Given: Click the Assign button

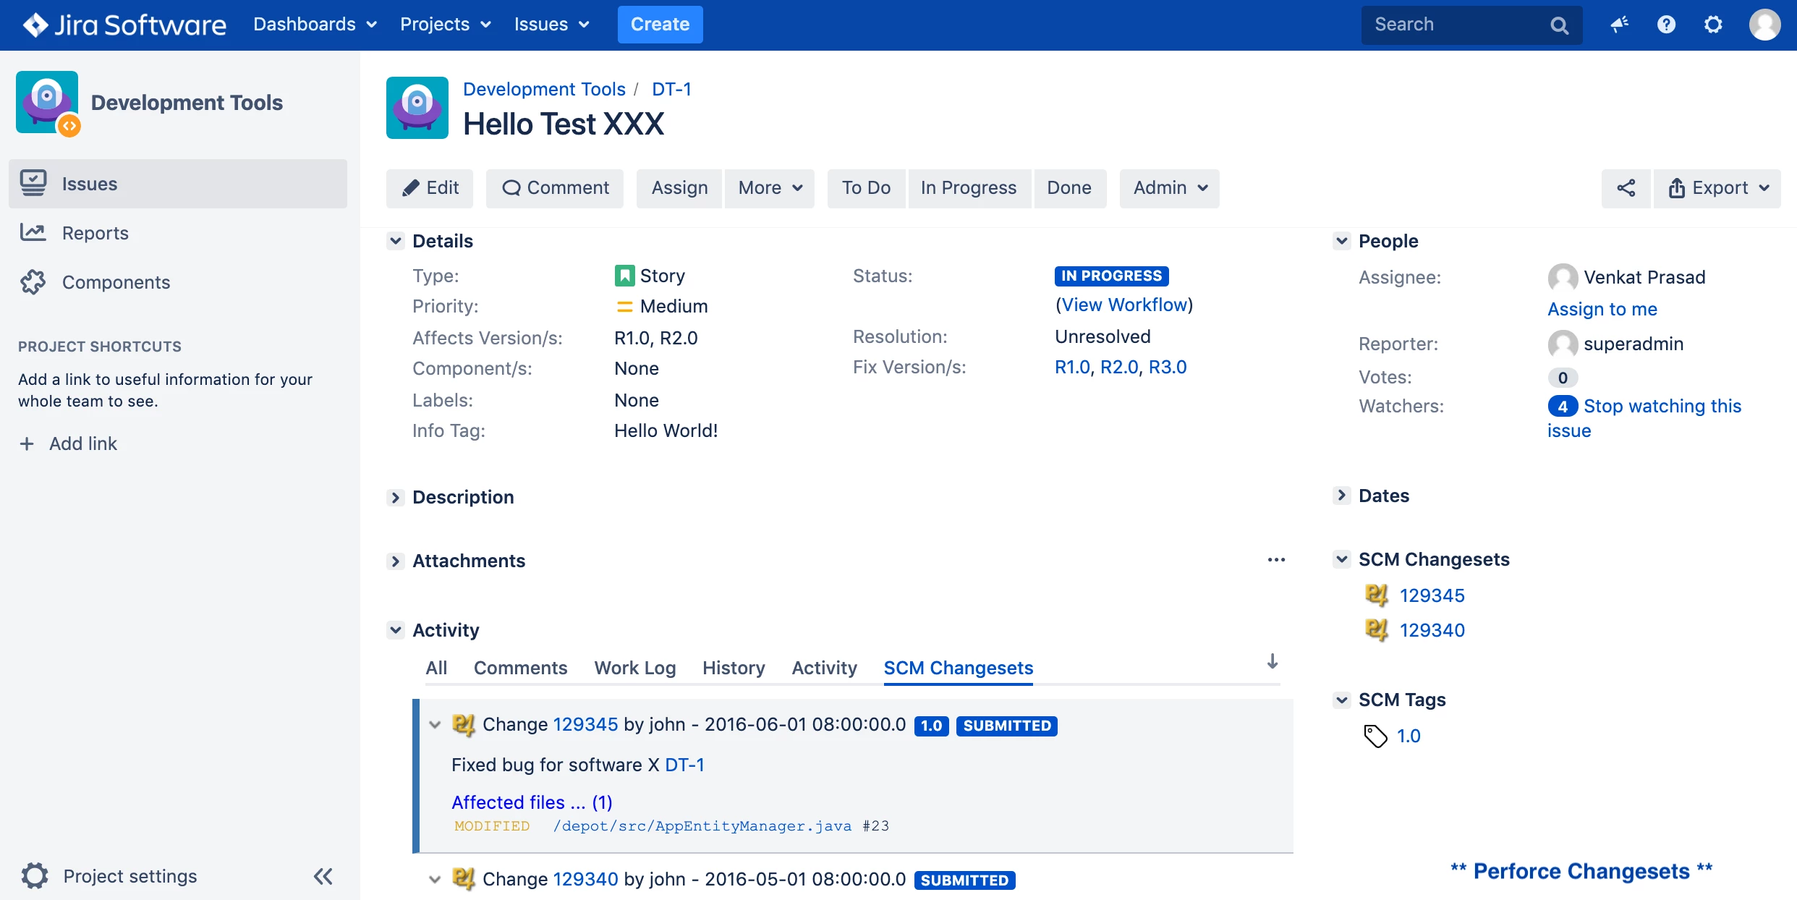Looking at the screenshot, I should pyautogui.click(x=679, y=188).
